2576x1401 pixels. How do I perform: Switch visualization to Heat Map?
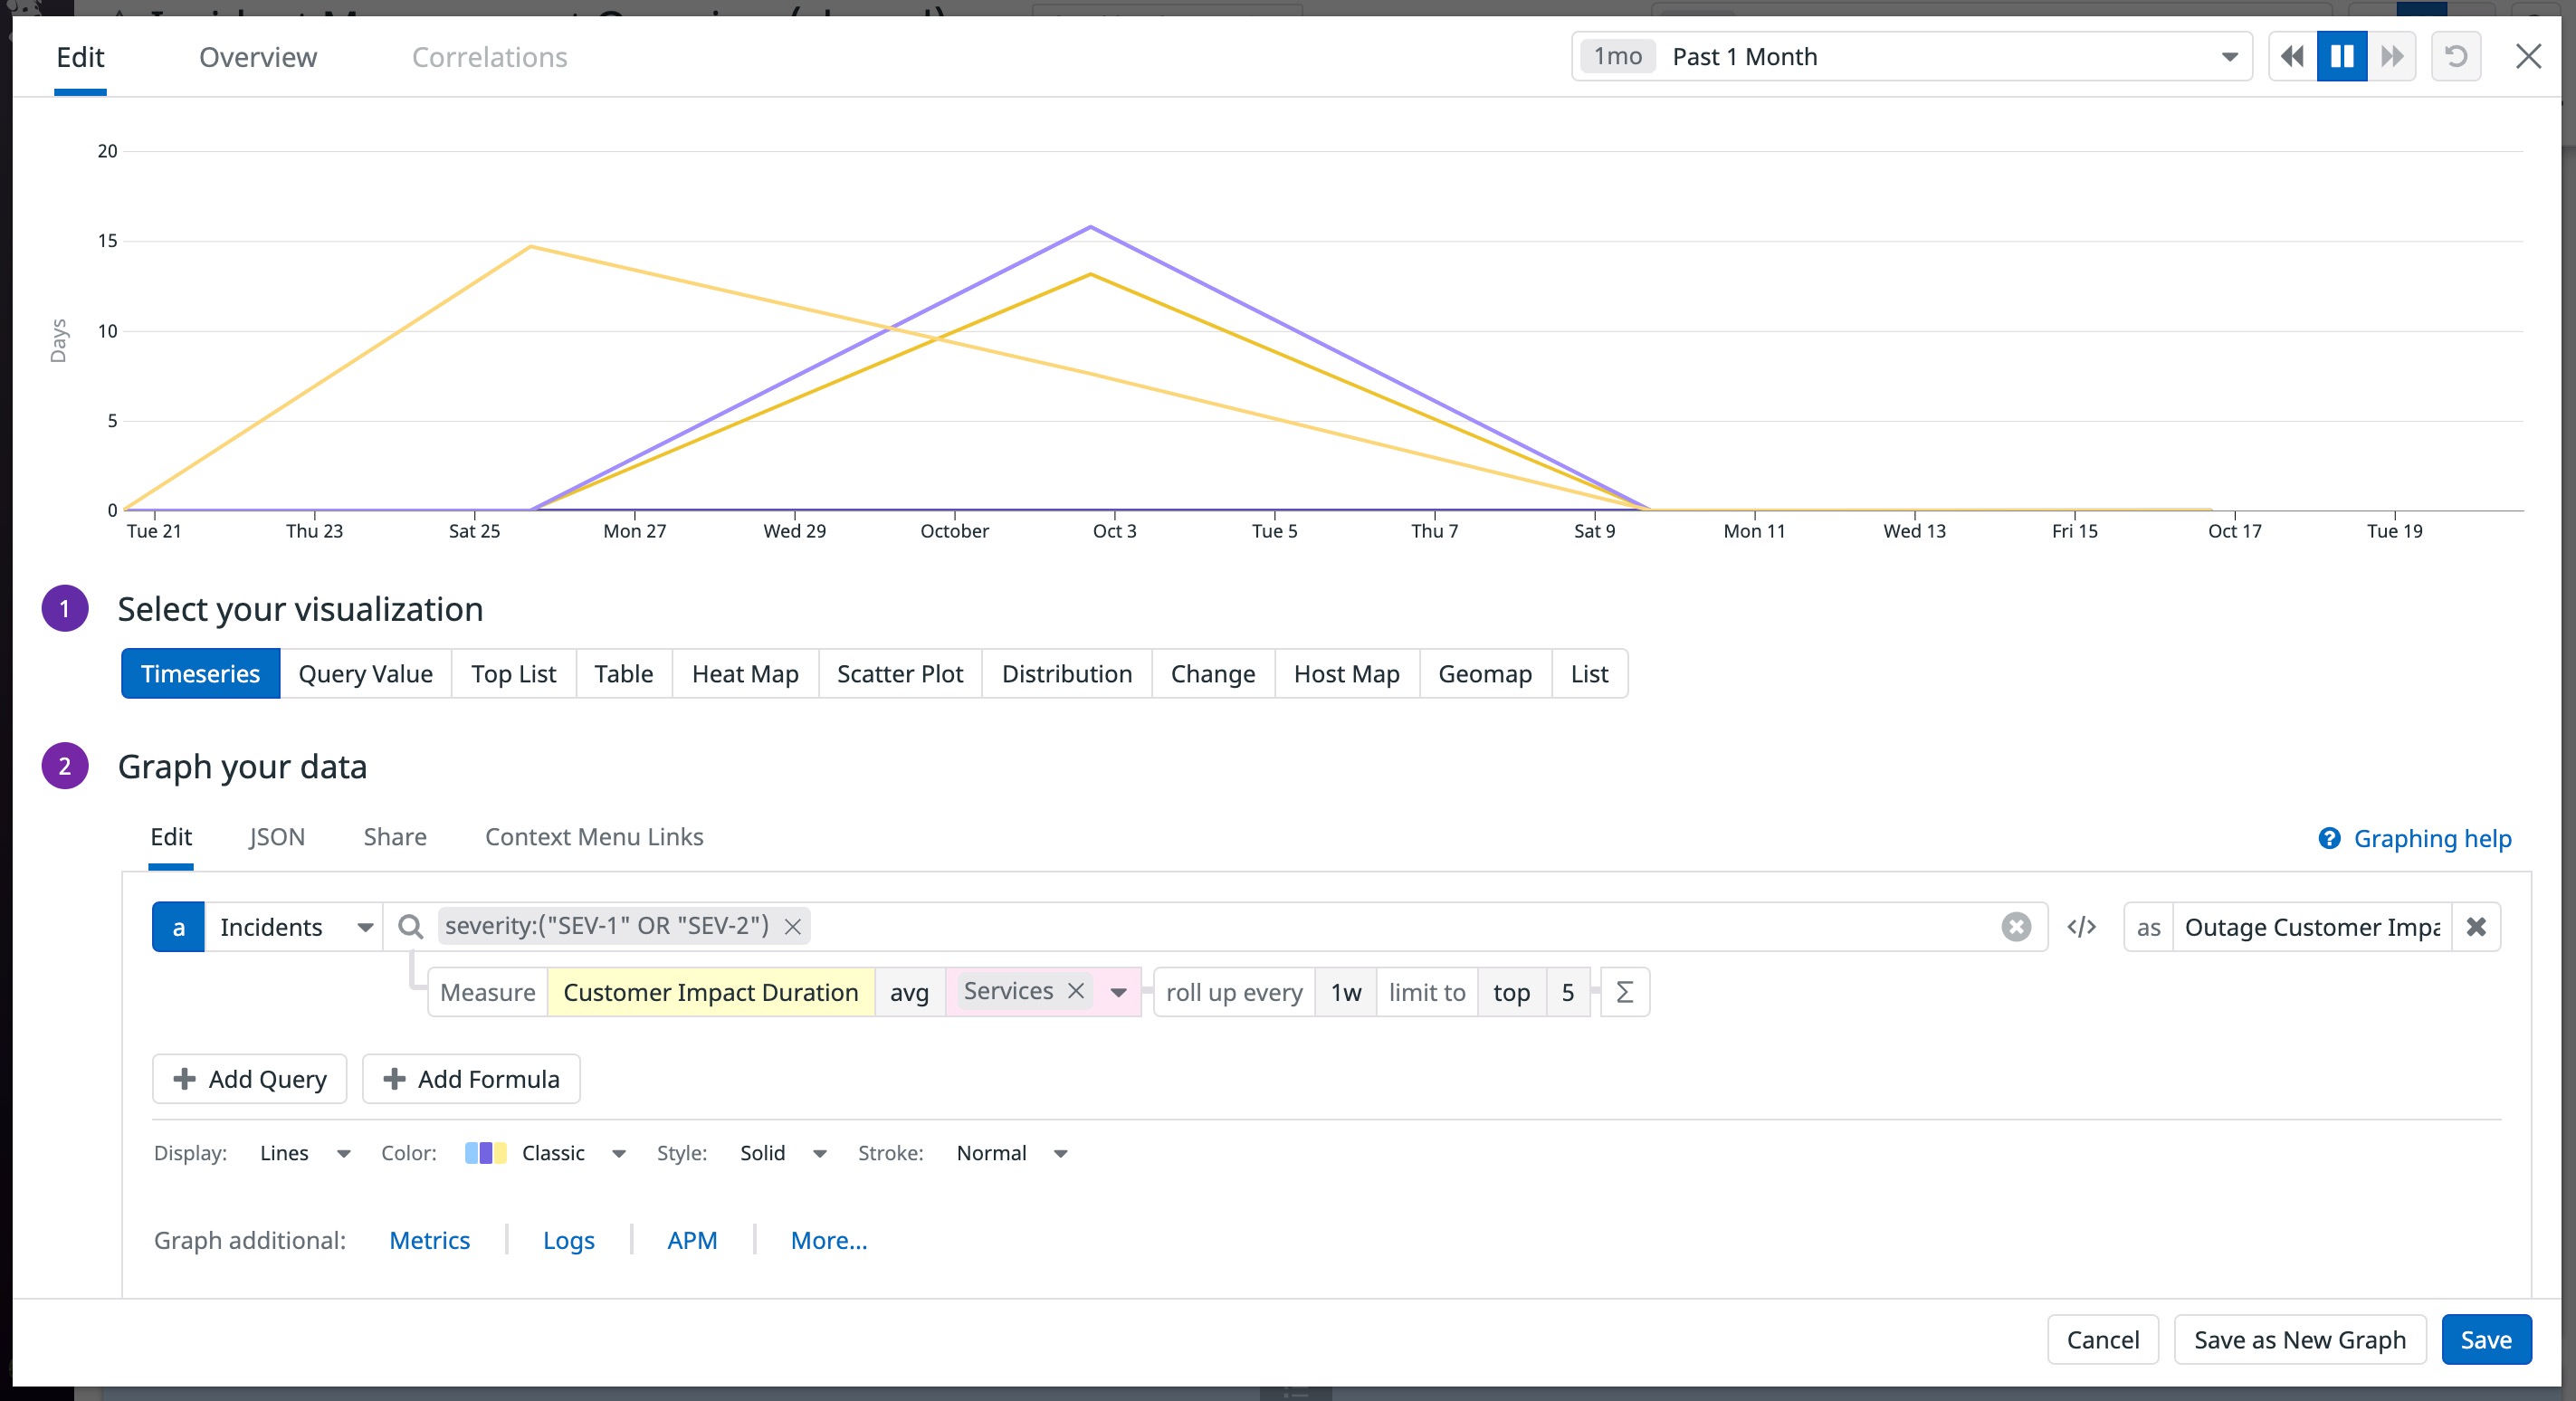coord(745,674)
